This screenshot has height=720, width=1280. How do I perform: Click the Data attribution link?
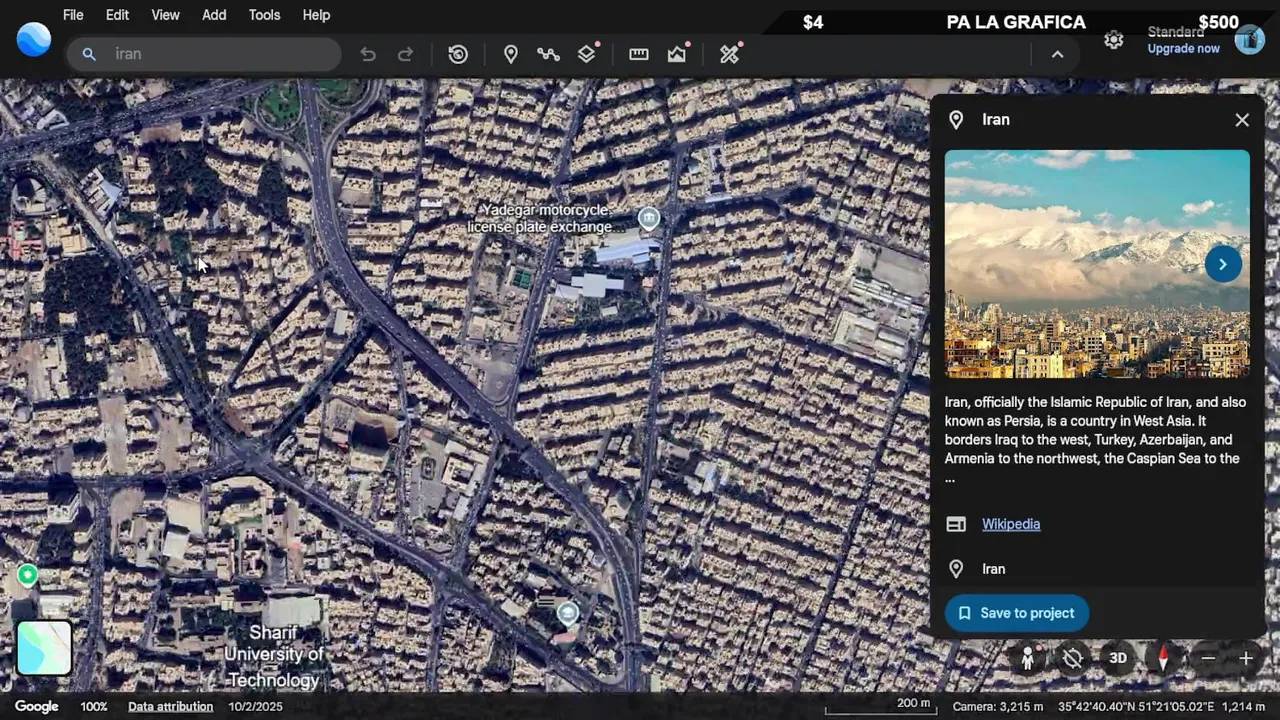[170, 706]
